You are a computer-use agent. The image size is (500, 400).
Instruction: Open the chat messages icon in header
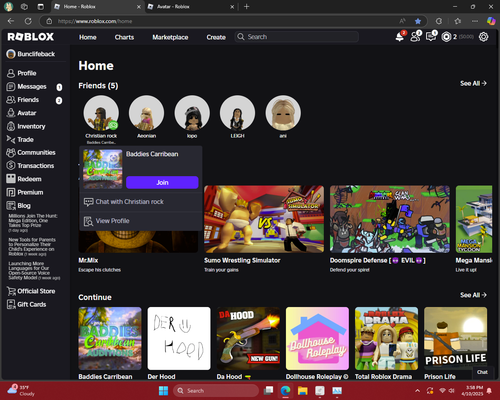pos(431,36)
